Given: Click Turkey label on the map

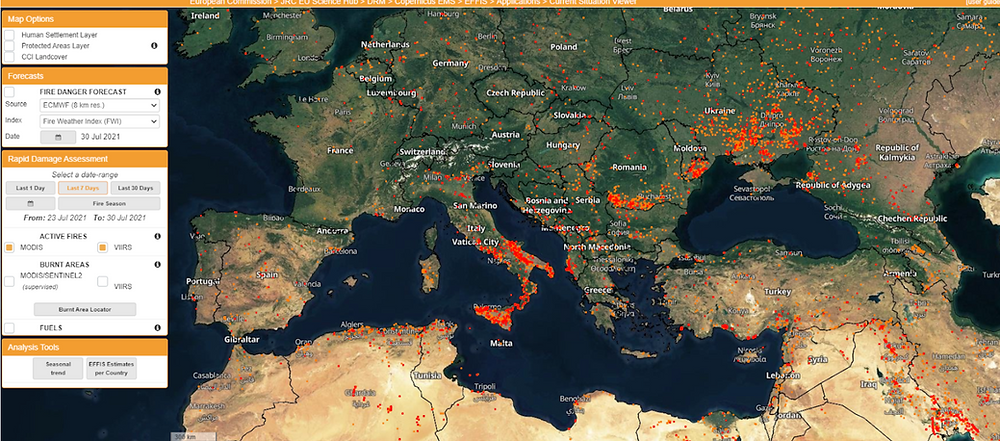Looking at the screenshot, I should [x=778, y=292].
